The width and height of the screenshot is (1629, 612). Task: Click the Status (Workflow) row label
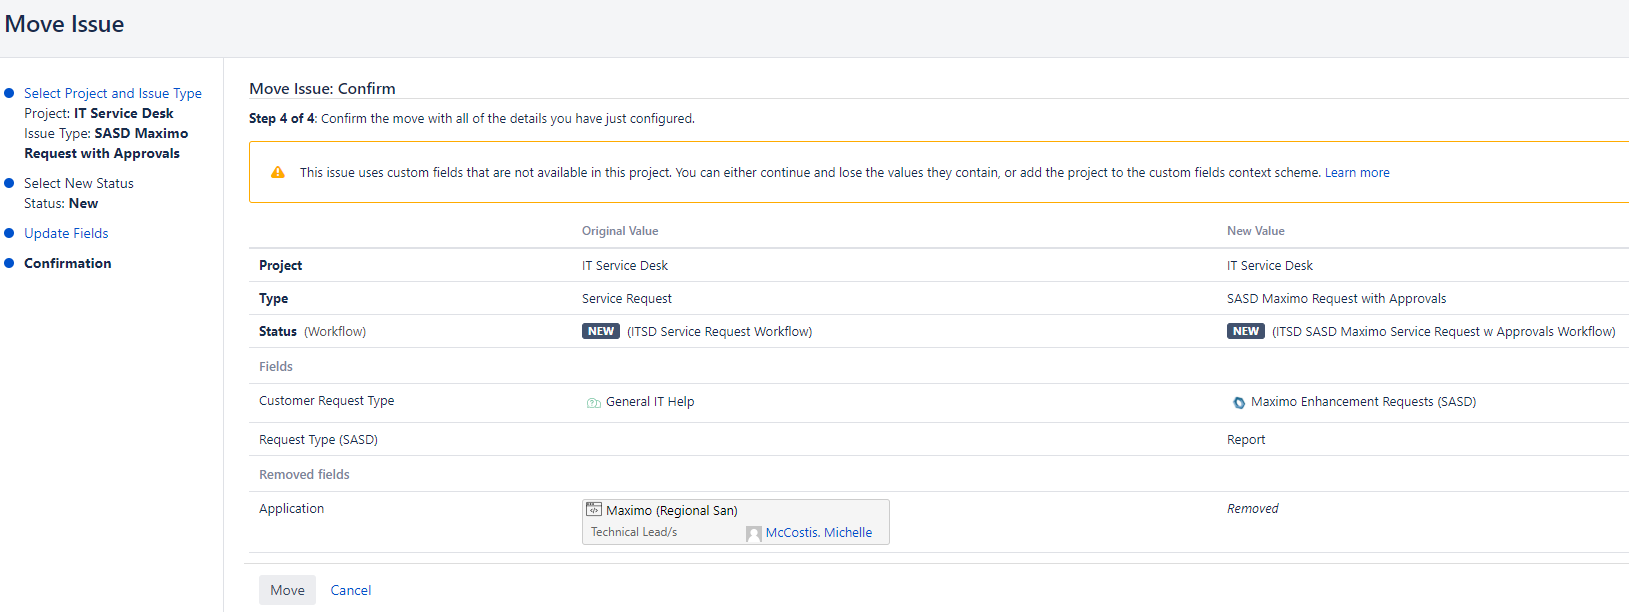[312, 331]
